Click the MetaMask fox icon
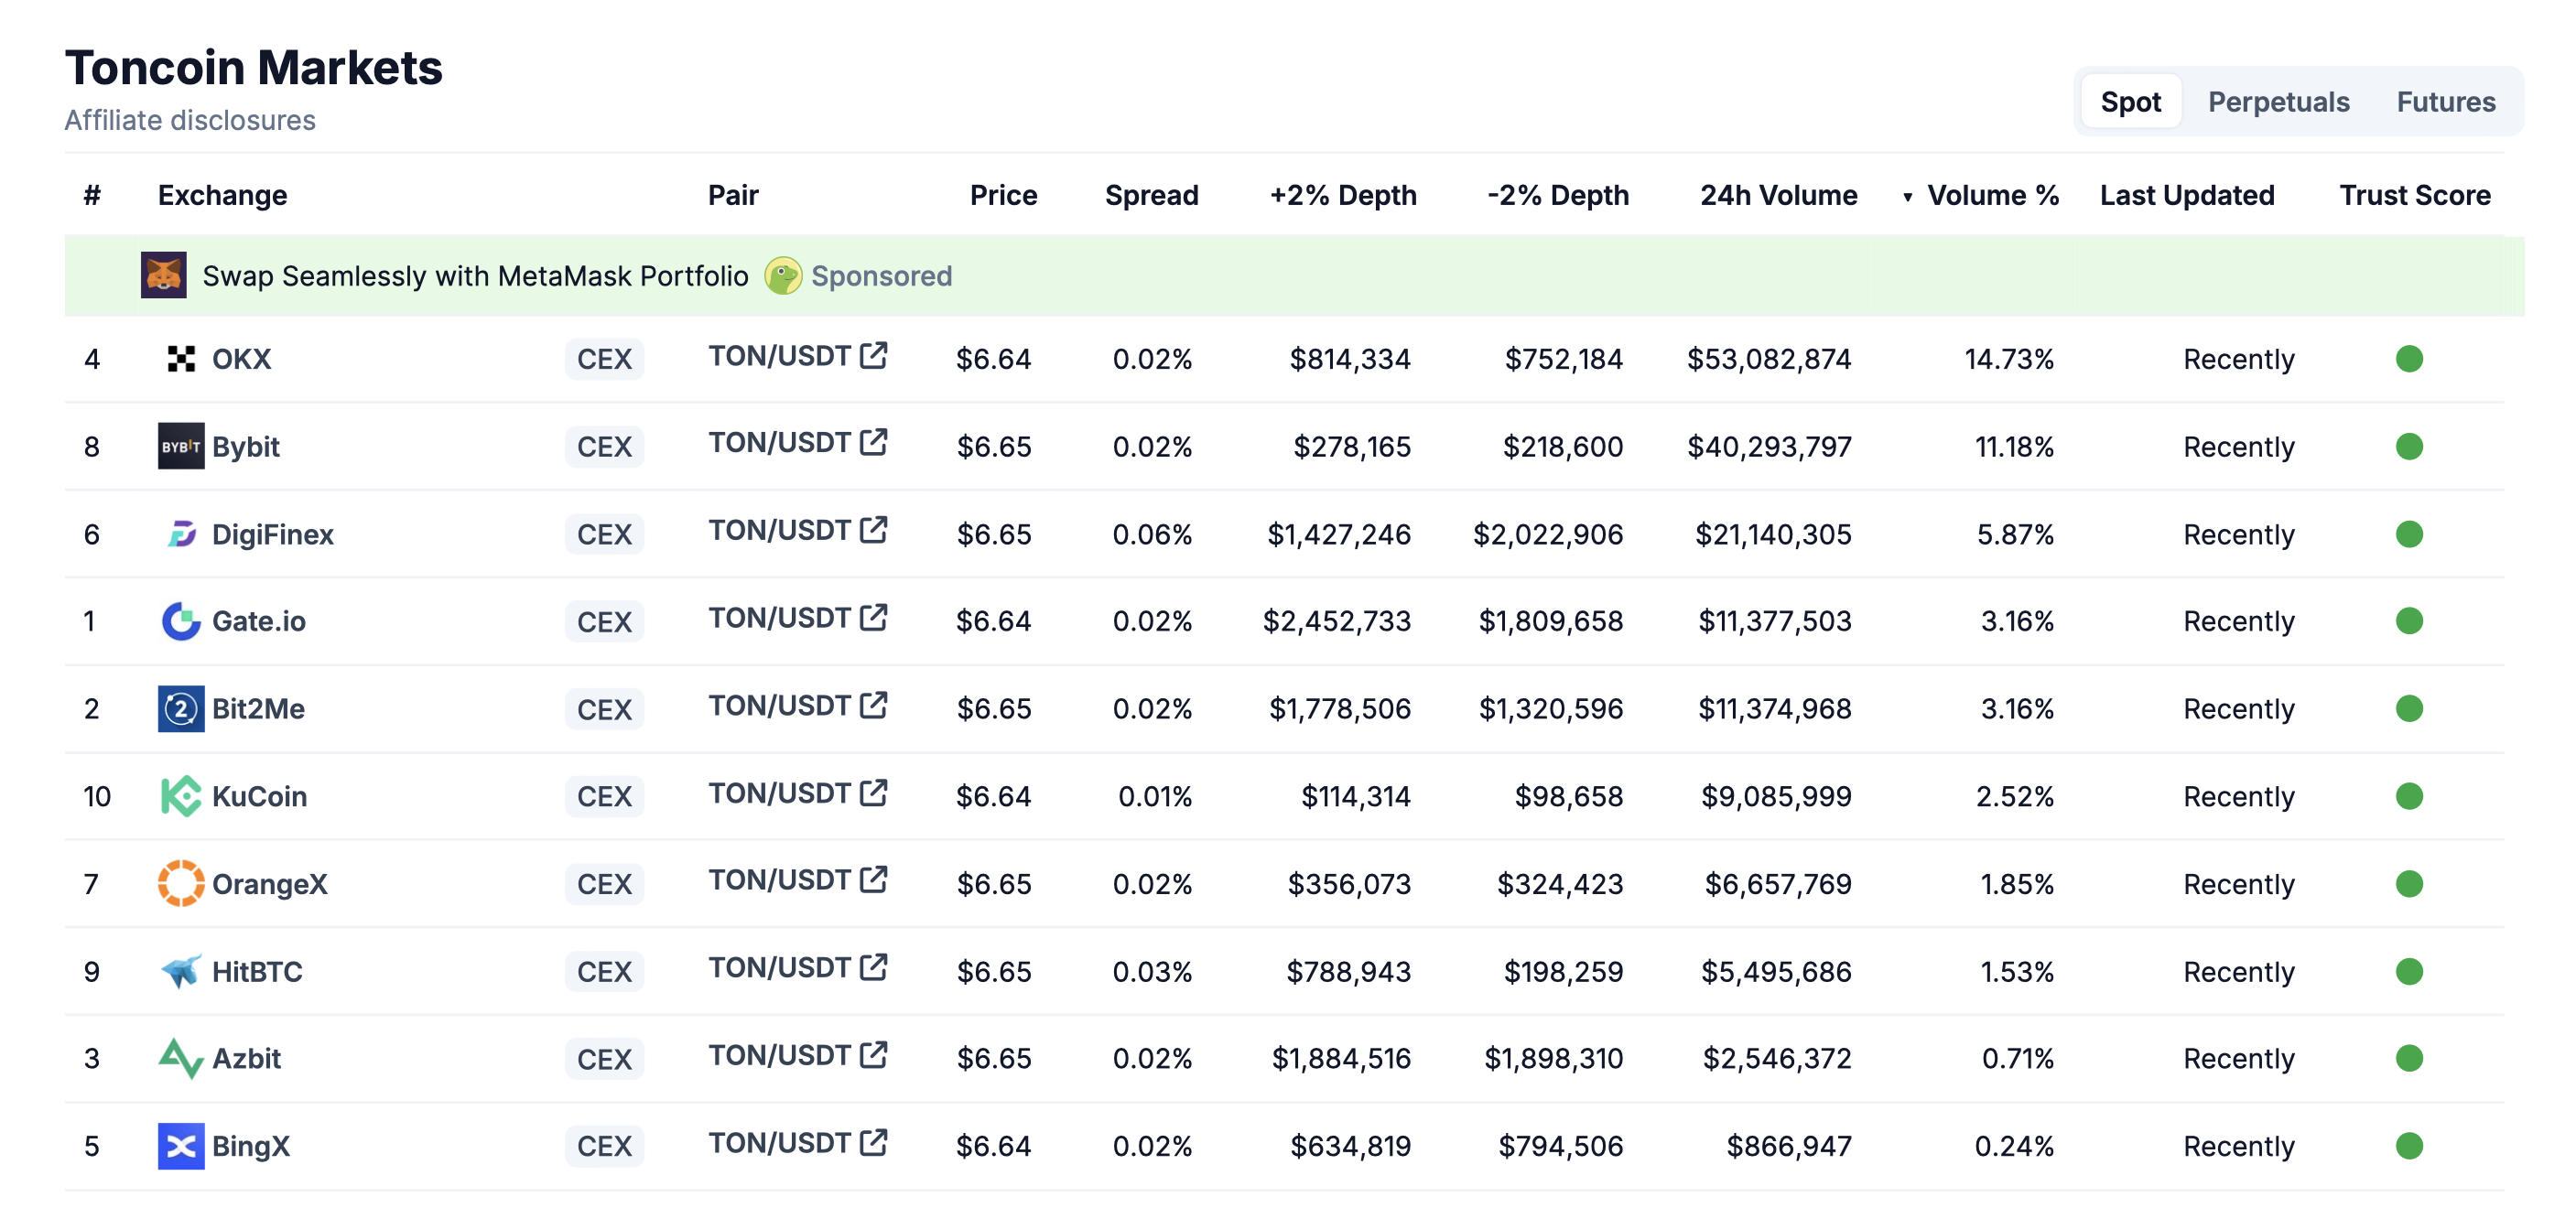This screenshot has width=2576, height=1208. pyautogui.click(x=163, y=275)
